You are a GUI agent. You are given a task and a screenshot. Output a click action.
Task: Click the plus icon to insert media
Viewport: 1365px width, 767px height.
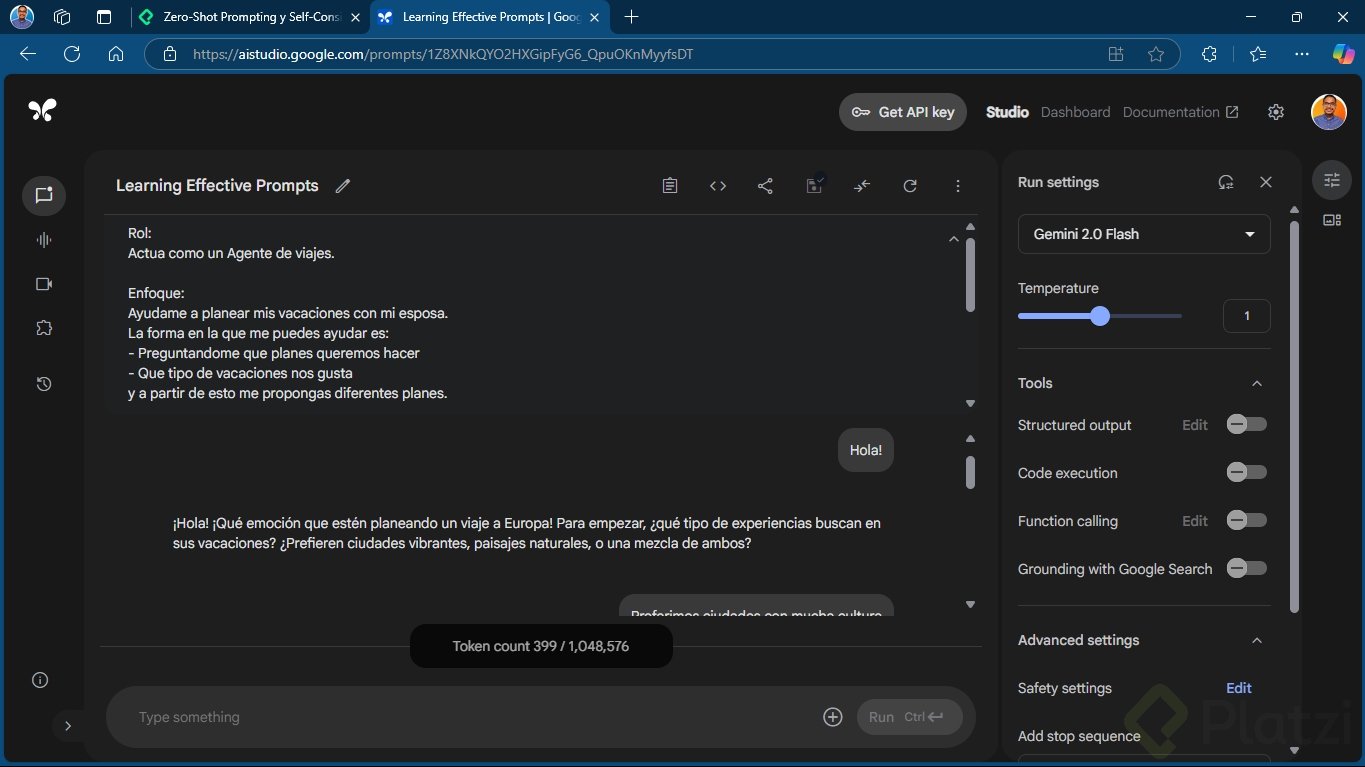coord(832,717)
